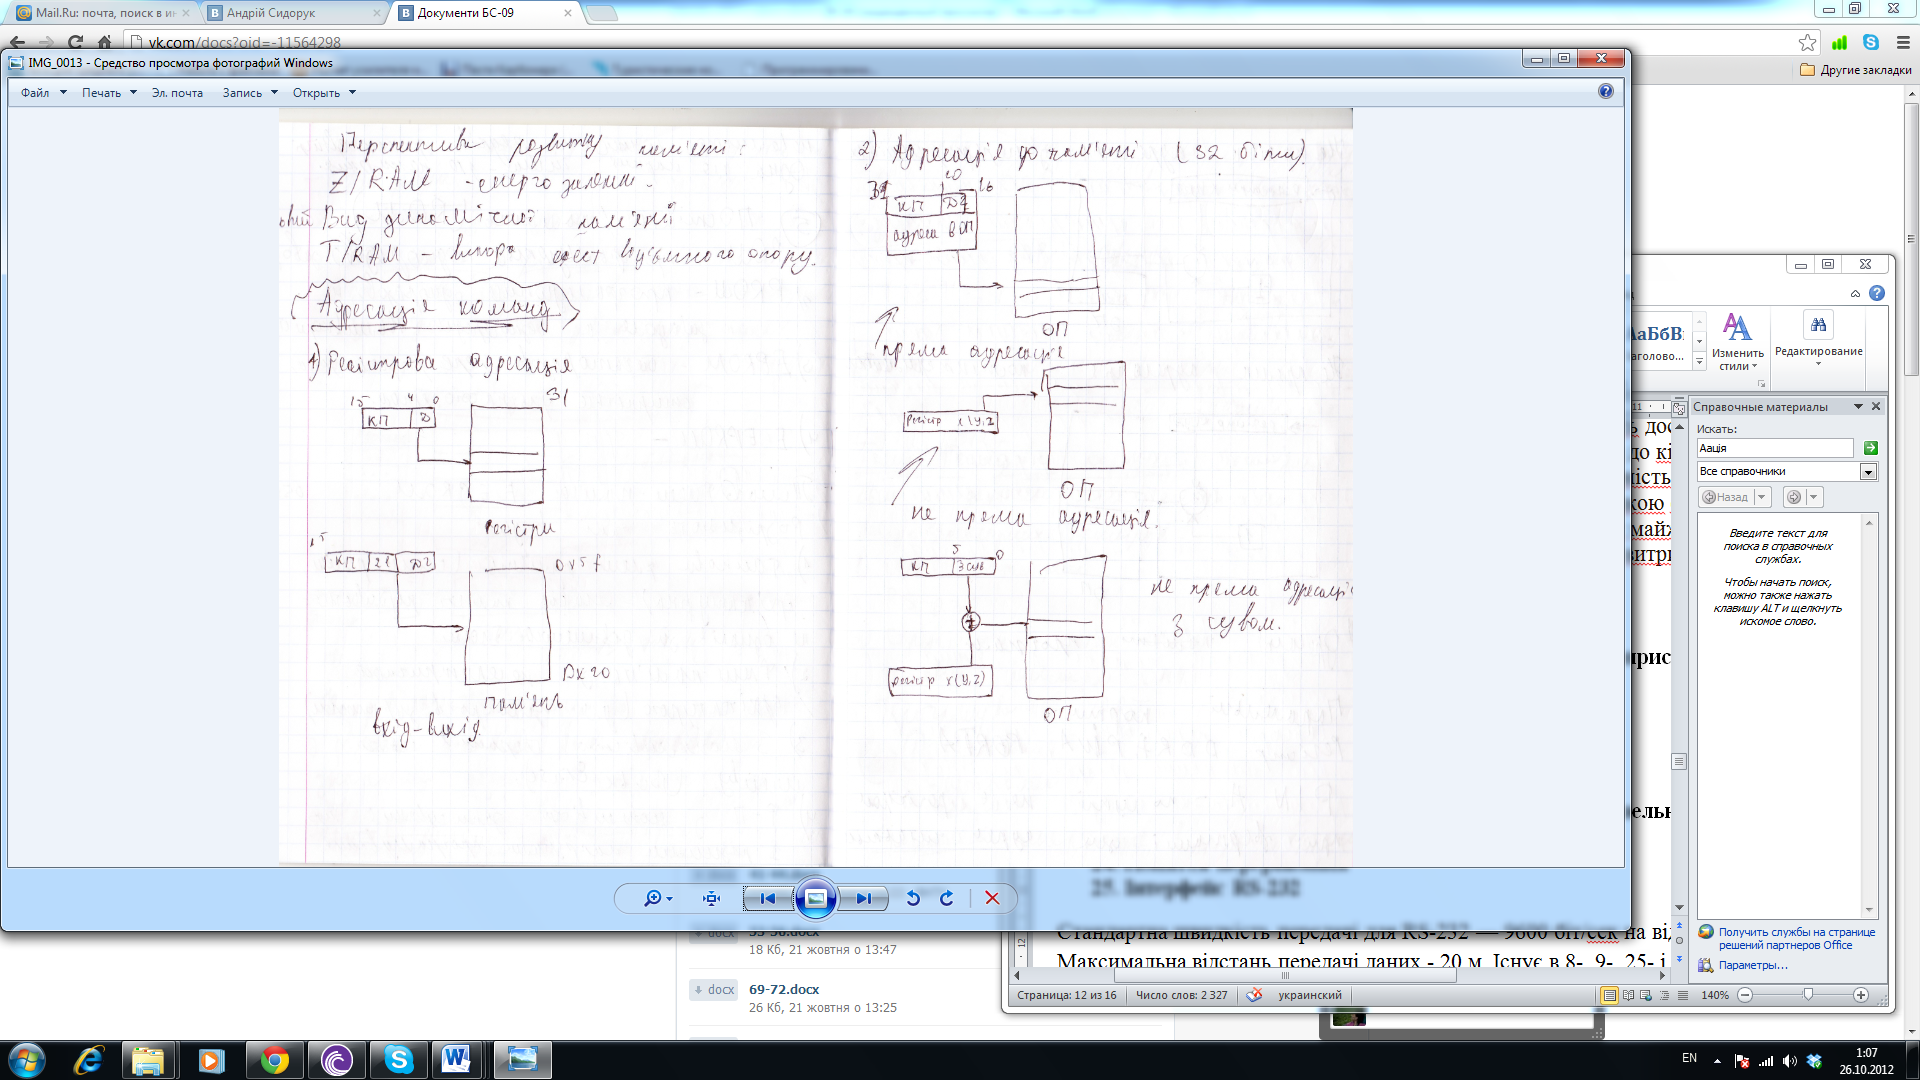Open 69-72.docx document link
The image size is (1920, 1080).
pos(784,989)
